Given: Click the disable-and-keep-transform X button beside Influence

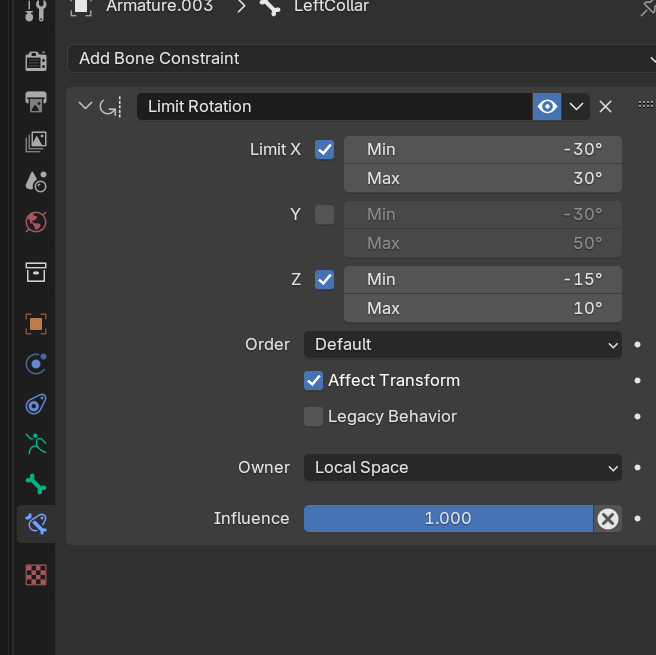Looking at the screenshot, I should [x=607, y=519].
